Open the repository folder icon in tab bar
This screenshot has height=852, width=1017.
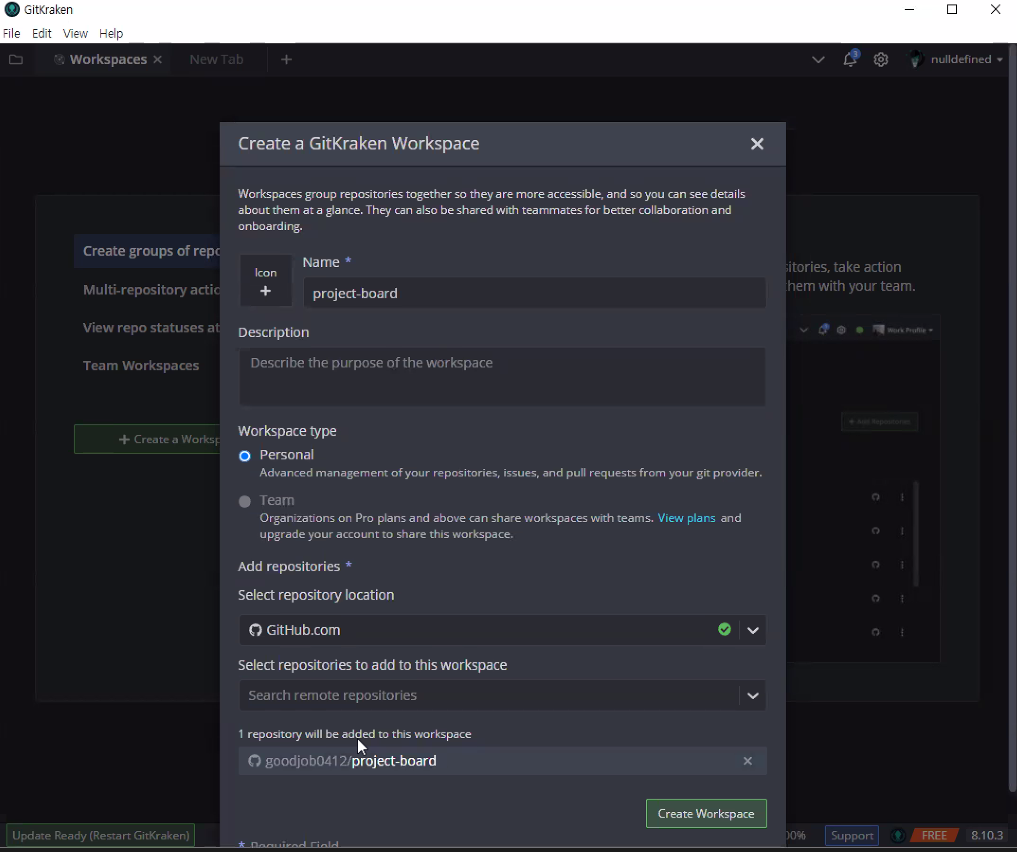pyautogui.click(x=16, y=60)
